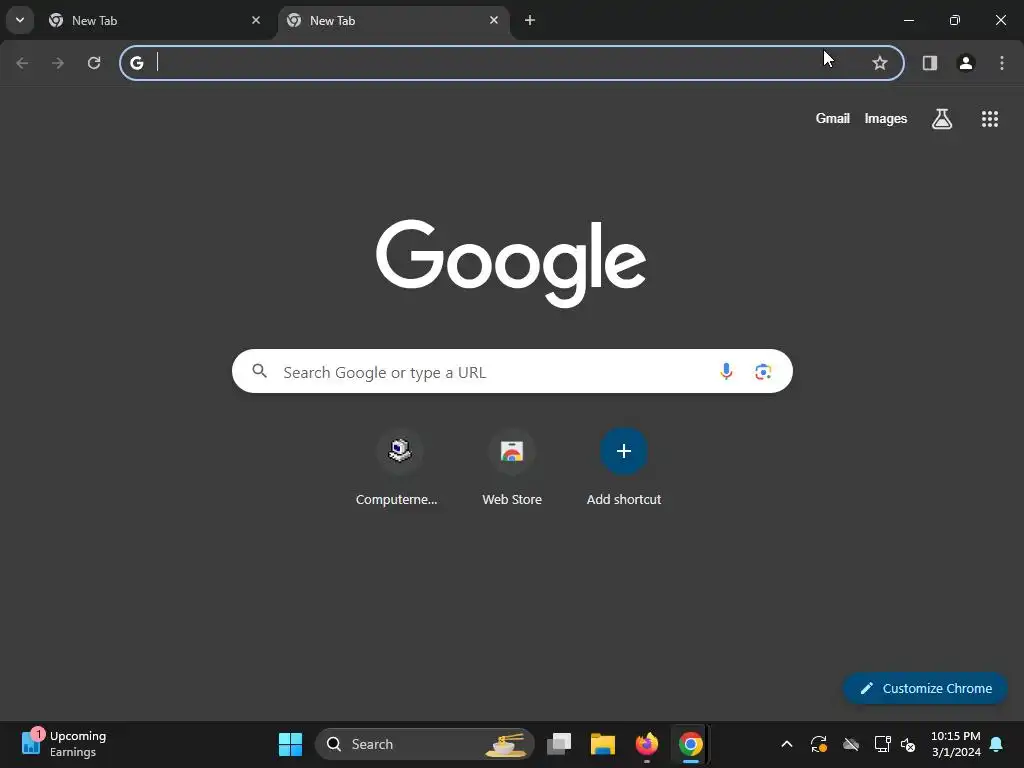Reload the current page
1024x768 pixels.
[94, 63]
